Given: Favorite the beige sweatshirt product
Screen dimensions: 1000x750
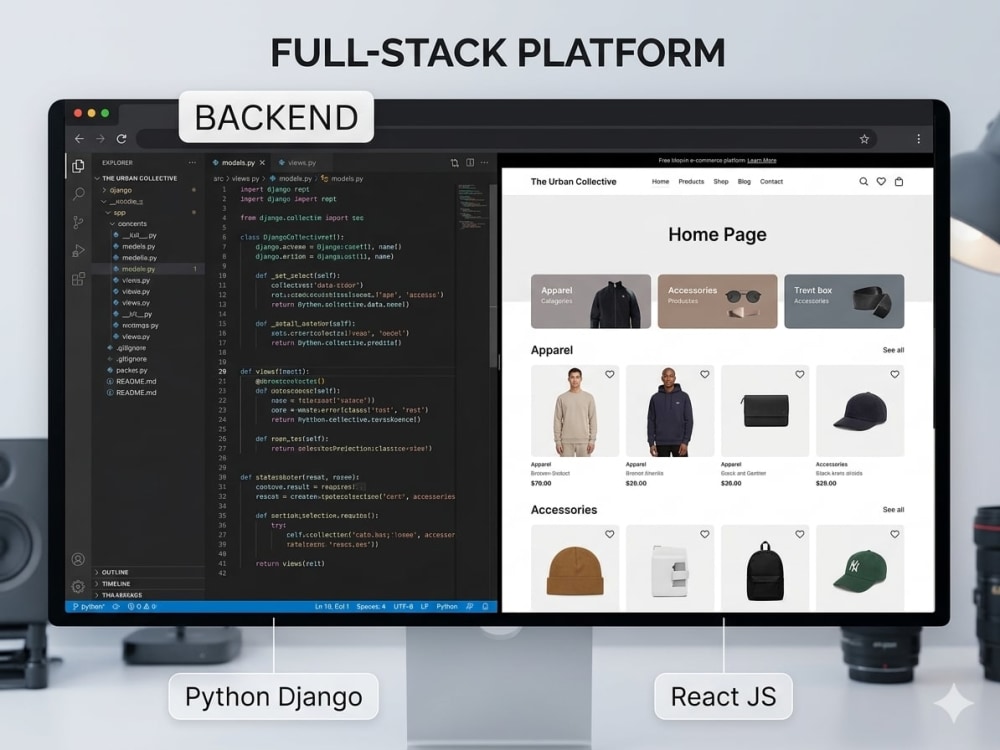Looking at the screenshot, I should click(x=610, y=374).
